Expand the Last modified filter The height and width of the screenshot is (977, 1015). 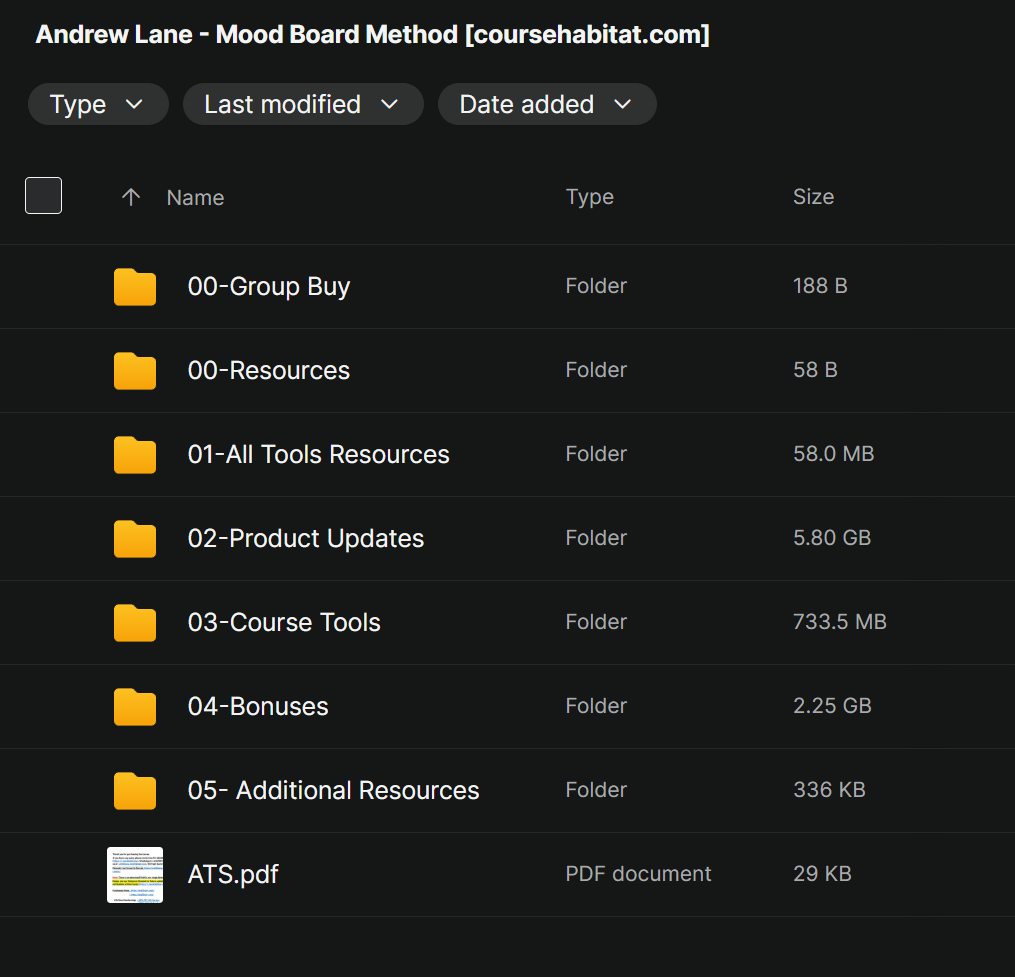(302, 105)
